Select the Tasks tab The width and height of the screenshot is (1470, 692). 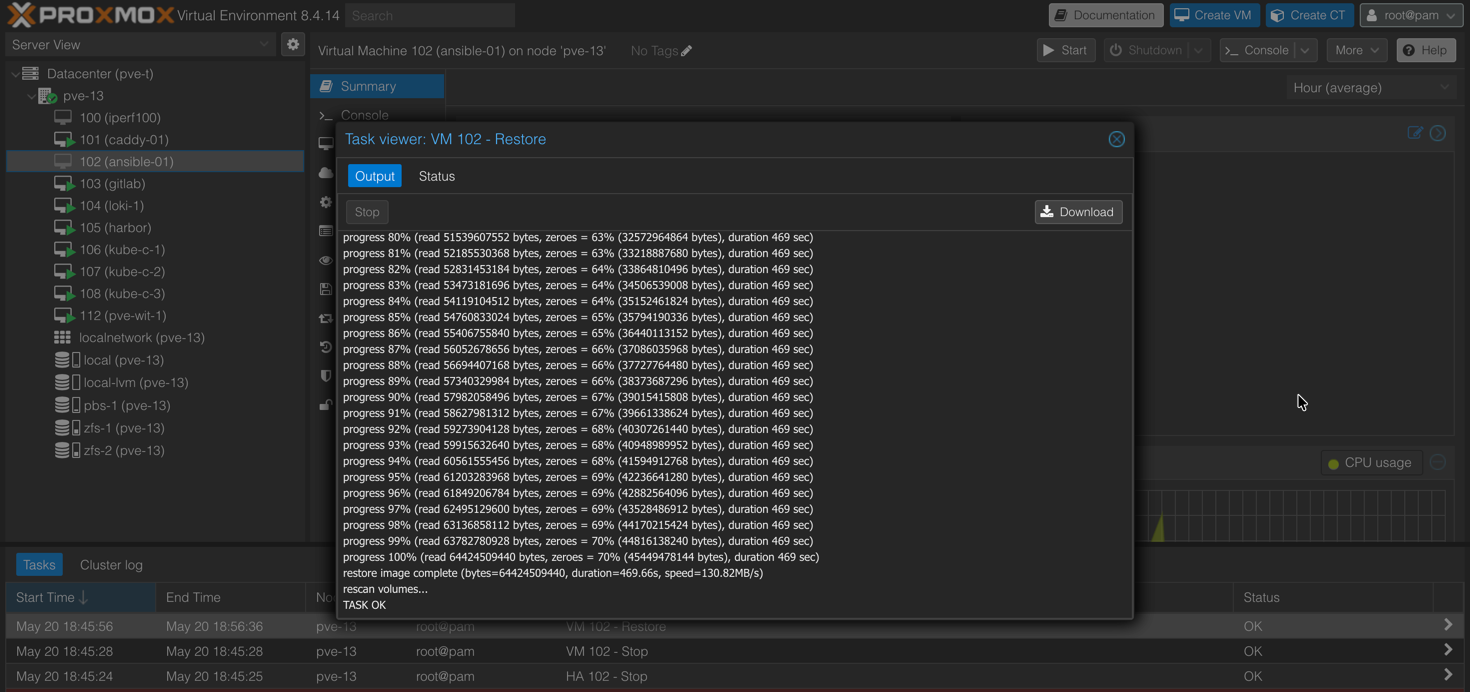pos(39,565)
